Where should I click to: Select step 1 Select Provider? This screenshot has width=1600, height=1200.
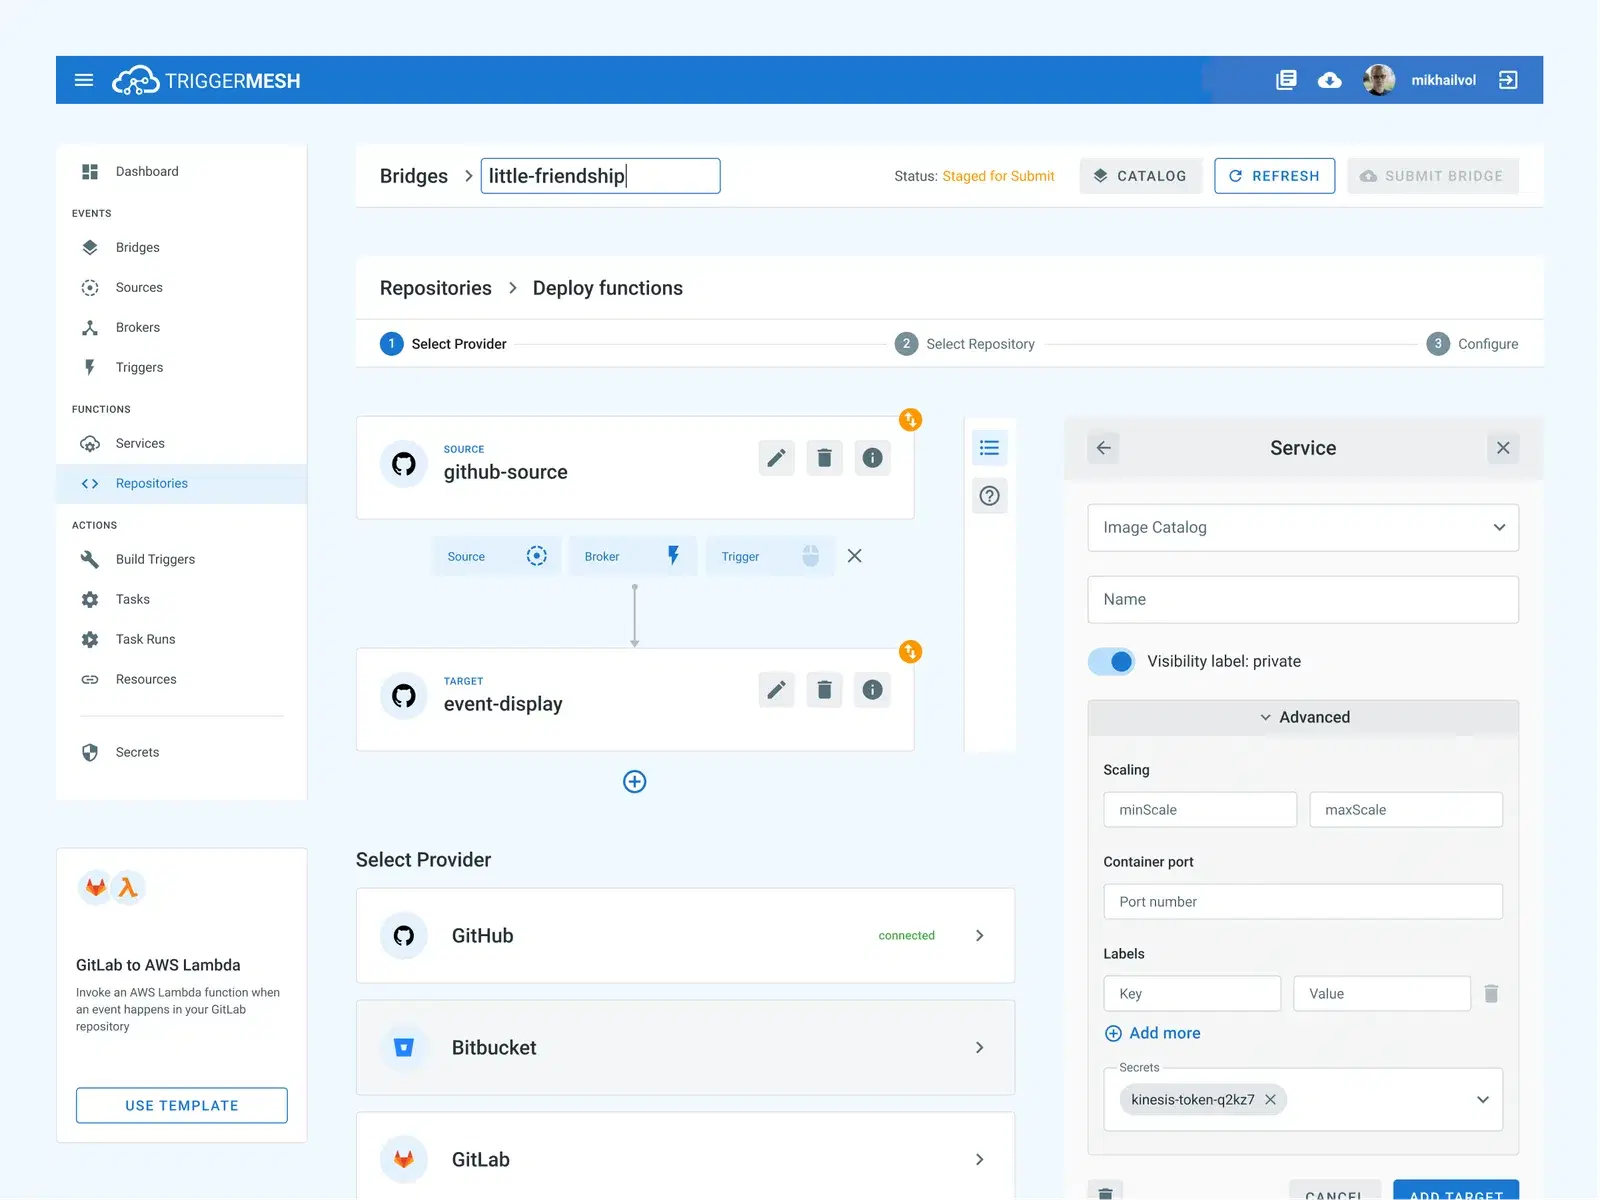pyautogui.click(x=443, y=344)
